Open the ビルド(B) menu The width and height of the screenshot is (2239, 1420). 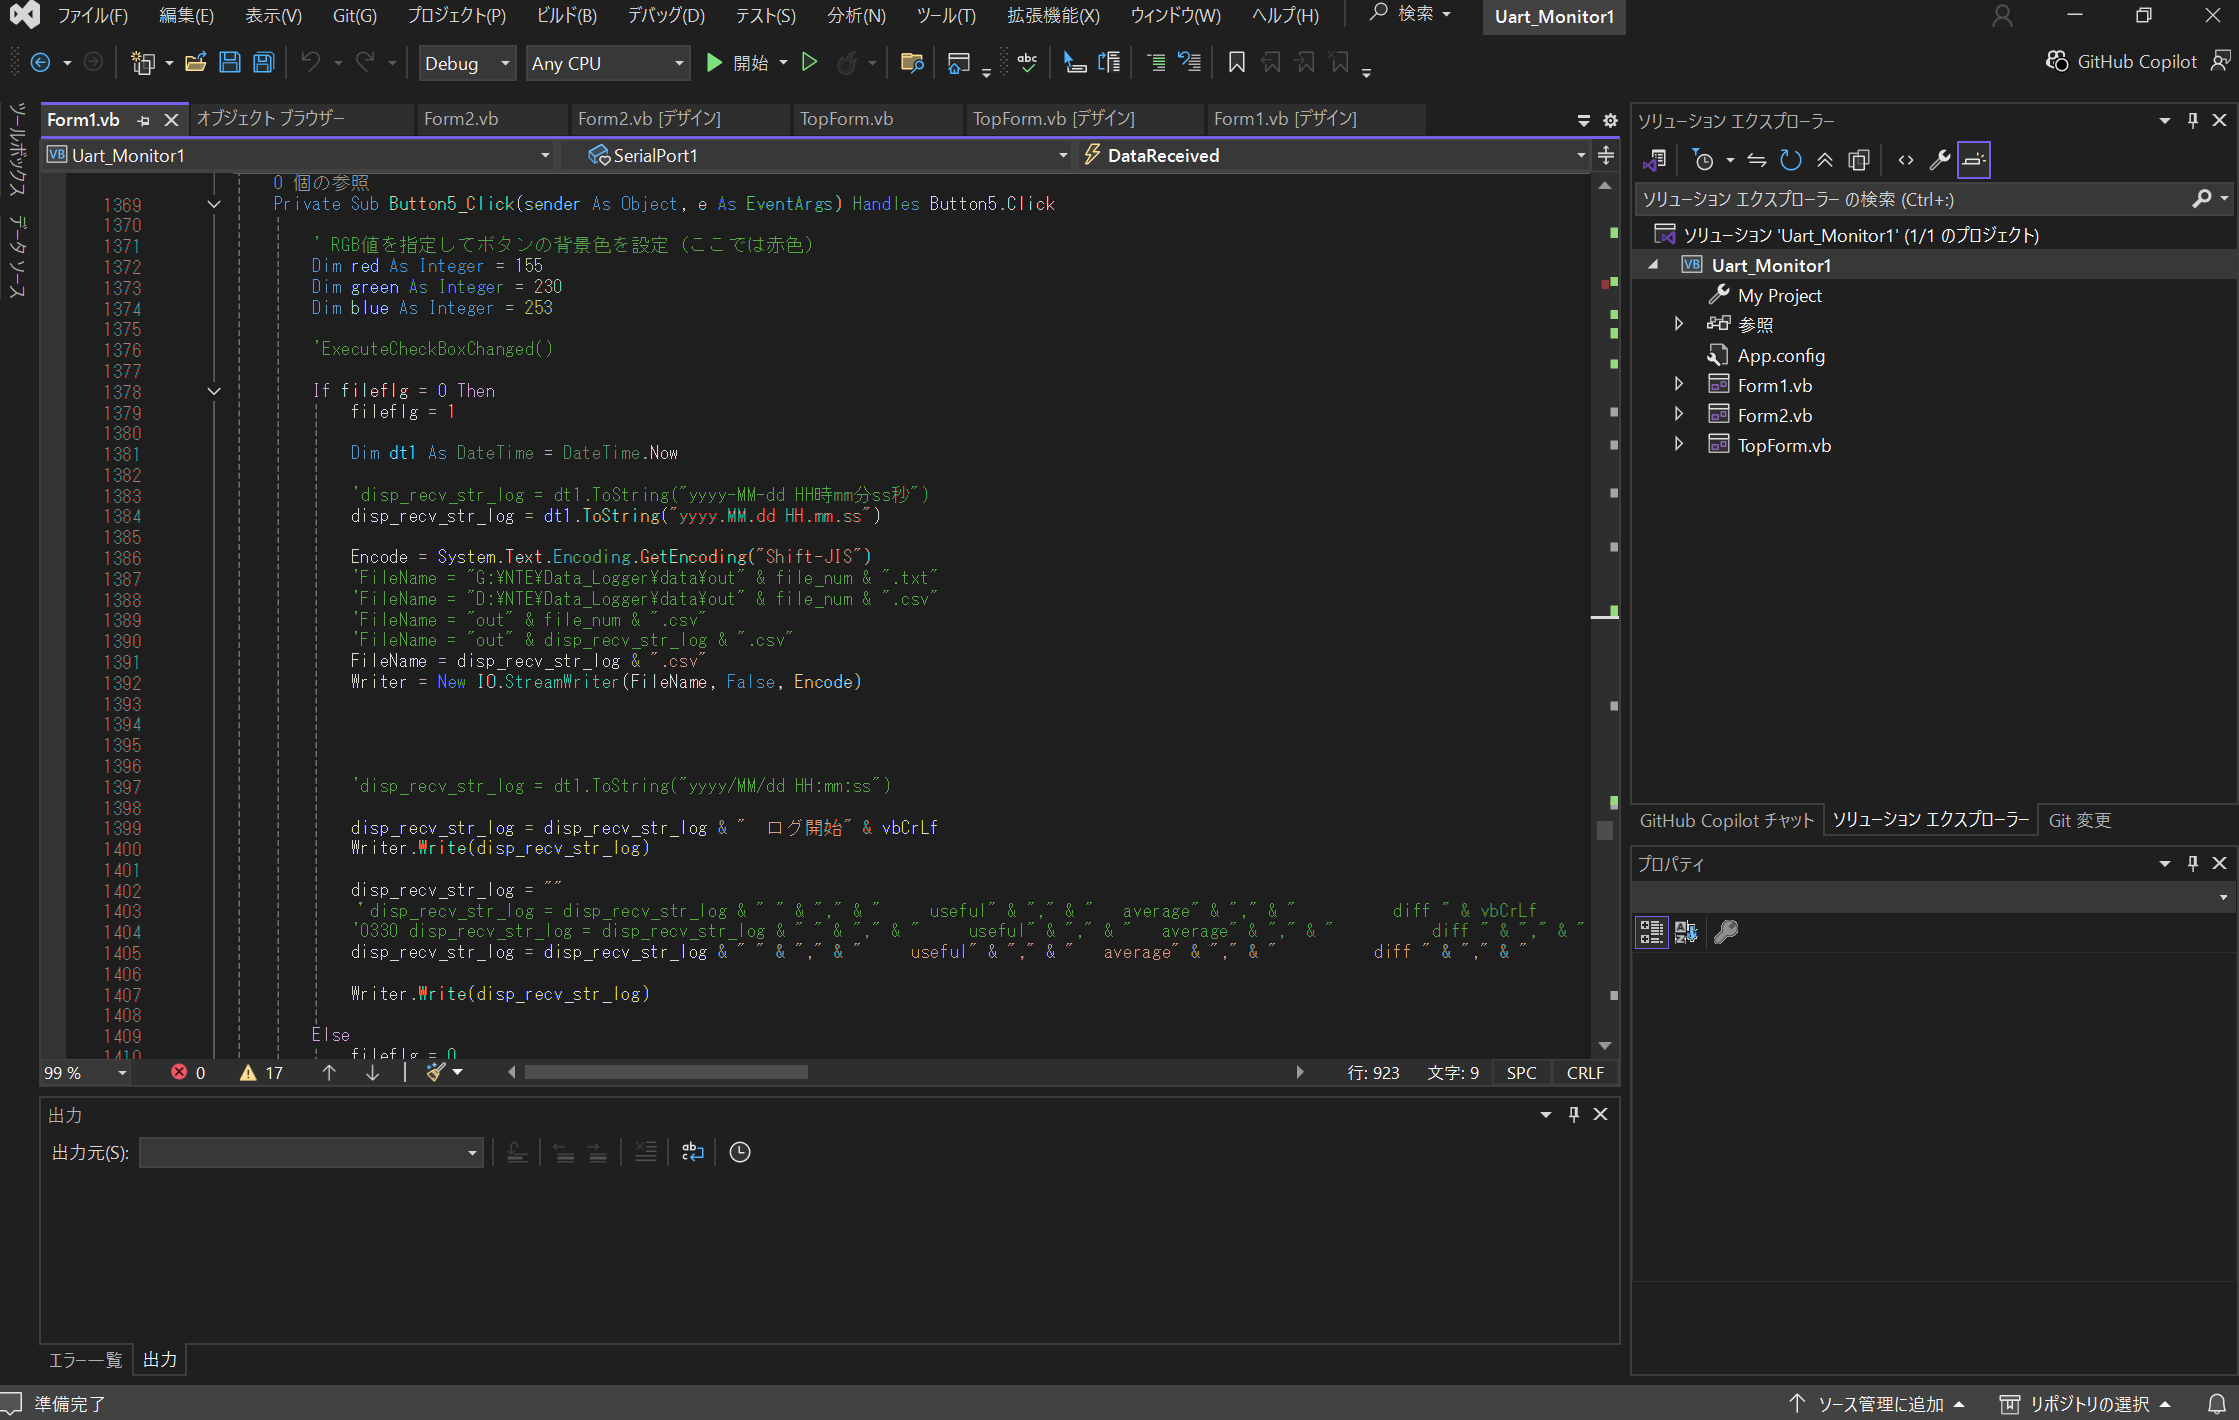(566, 16)
